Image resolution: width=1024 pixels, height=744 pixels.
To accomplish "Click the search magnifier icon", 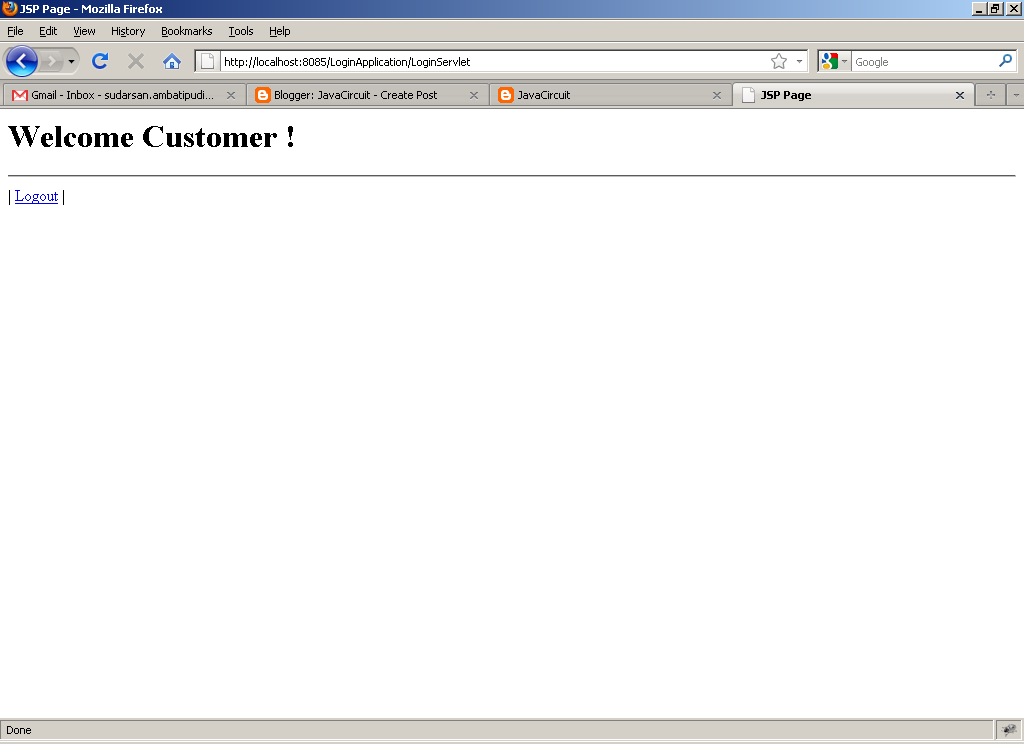I will tap(1006, 61).
